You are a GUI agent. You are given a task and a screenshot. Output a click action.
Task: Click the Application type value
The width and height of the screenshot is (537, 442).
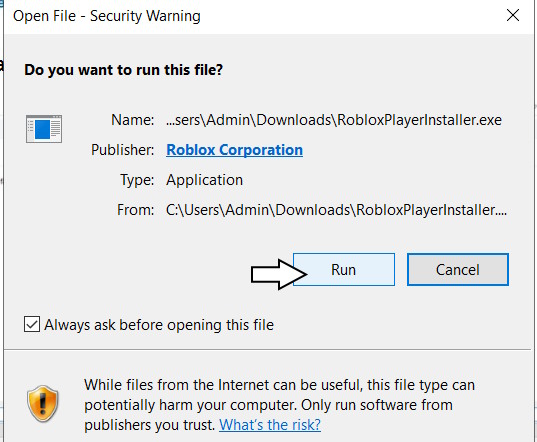click(204, 180)
